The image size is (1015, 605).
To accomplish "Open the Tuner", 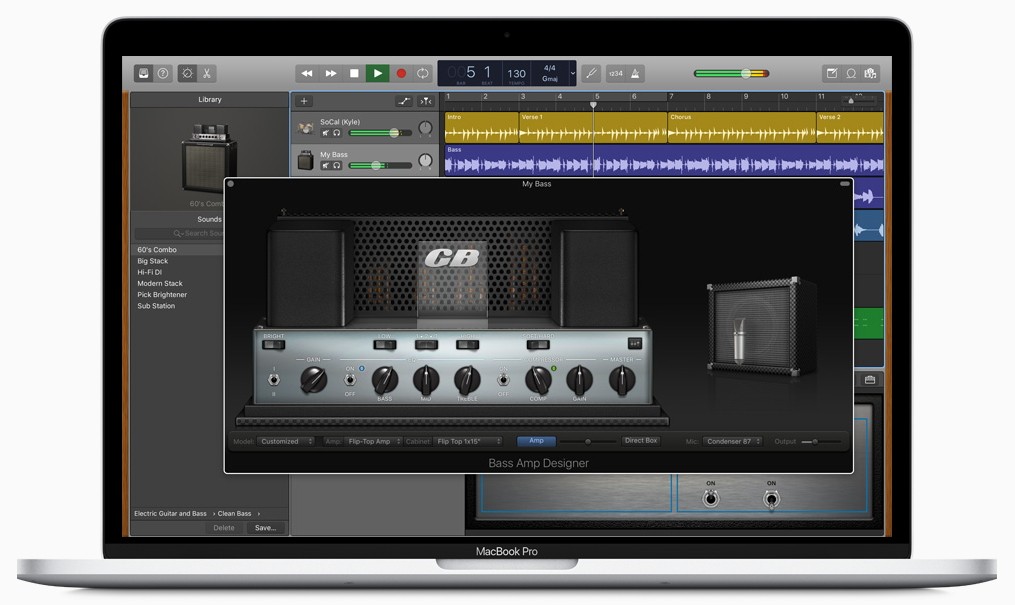I will point(591,73).
